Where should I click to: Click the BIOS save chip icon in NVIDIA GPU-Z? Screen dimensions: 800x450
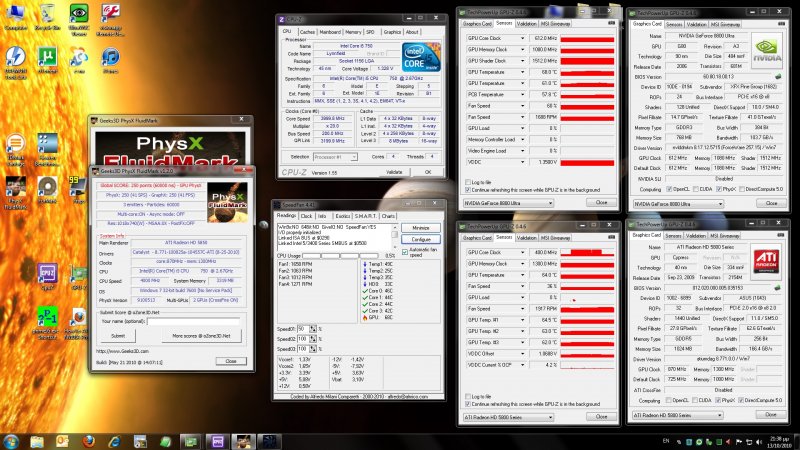[778, 77]
